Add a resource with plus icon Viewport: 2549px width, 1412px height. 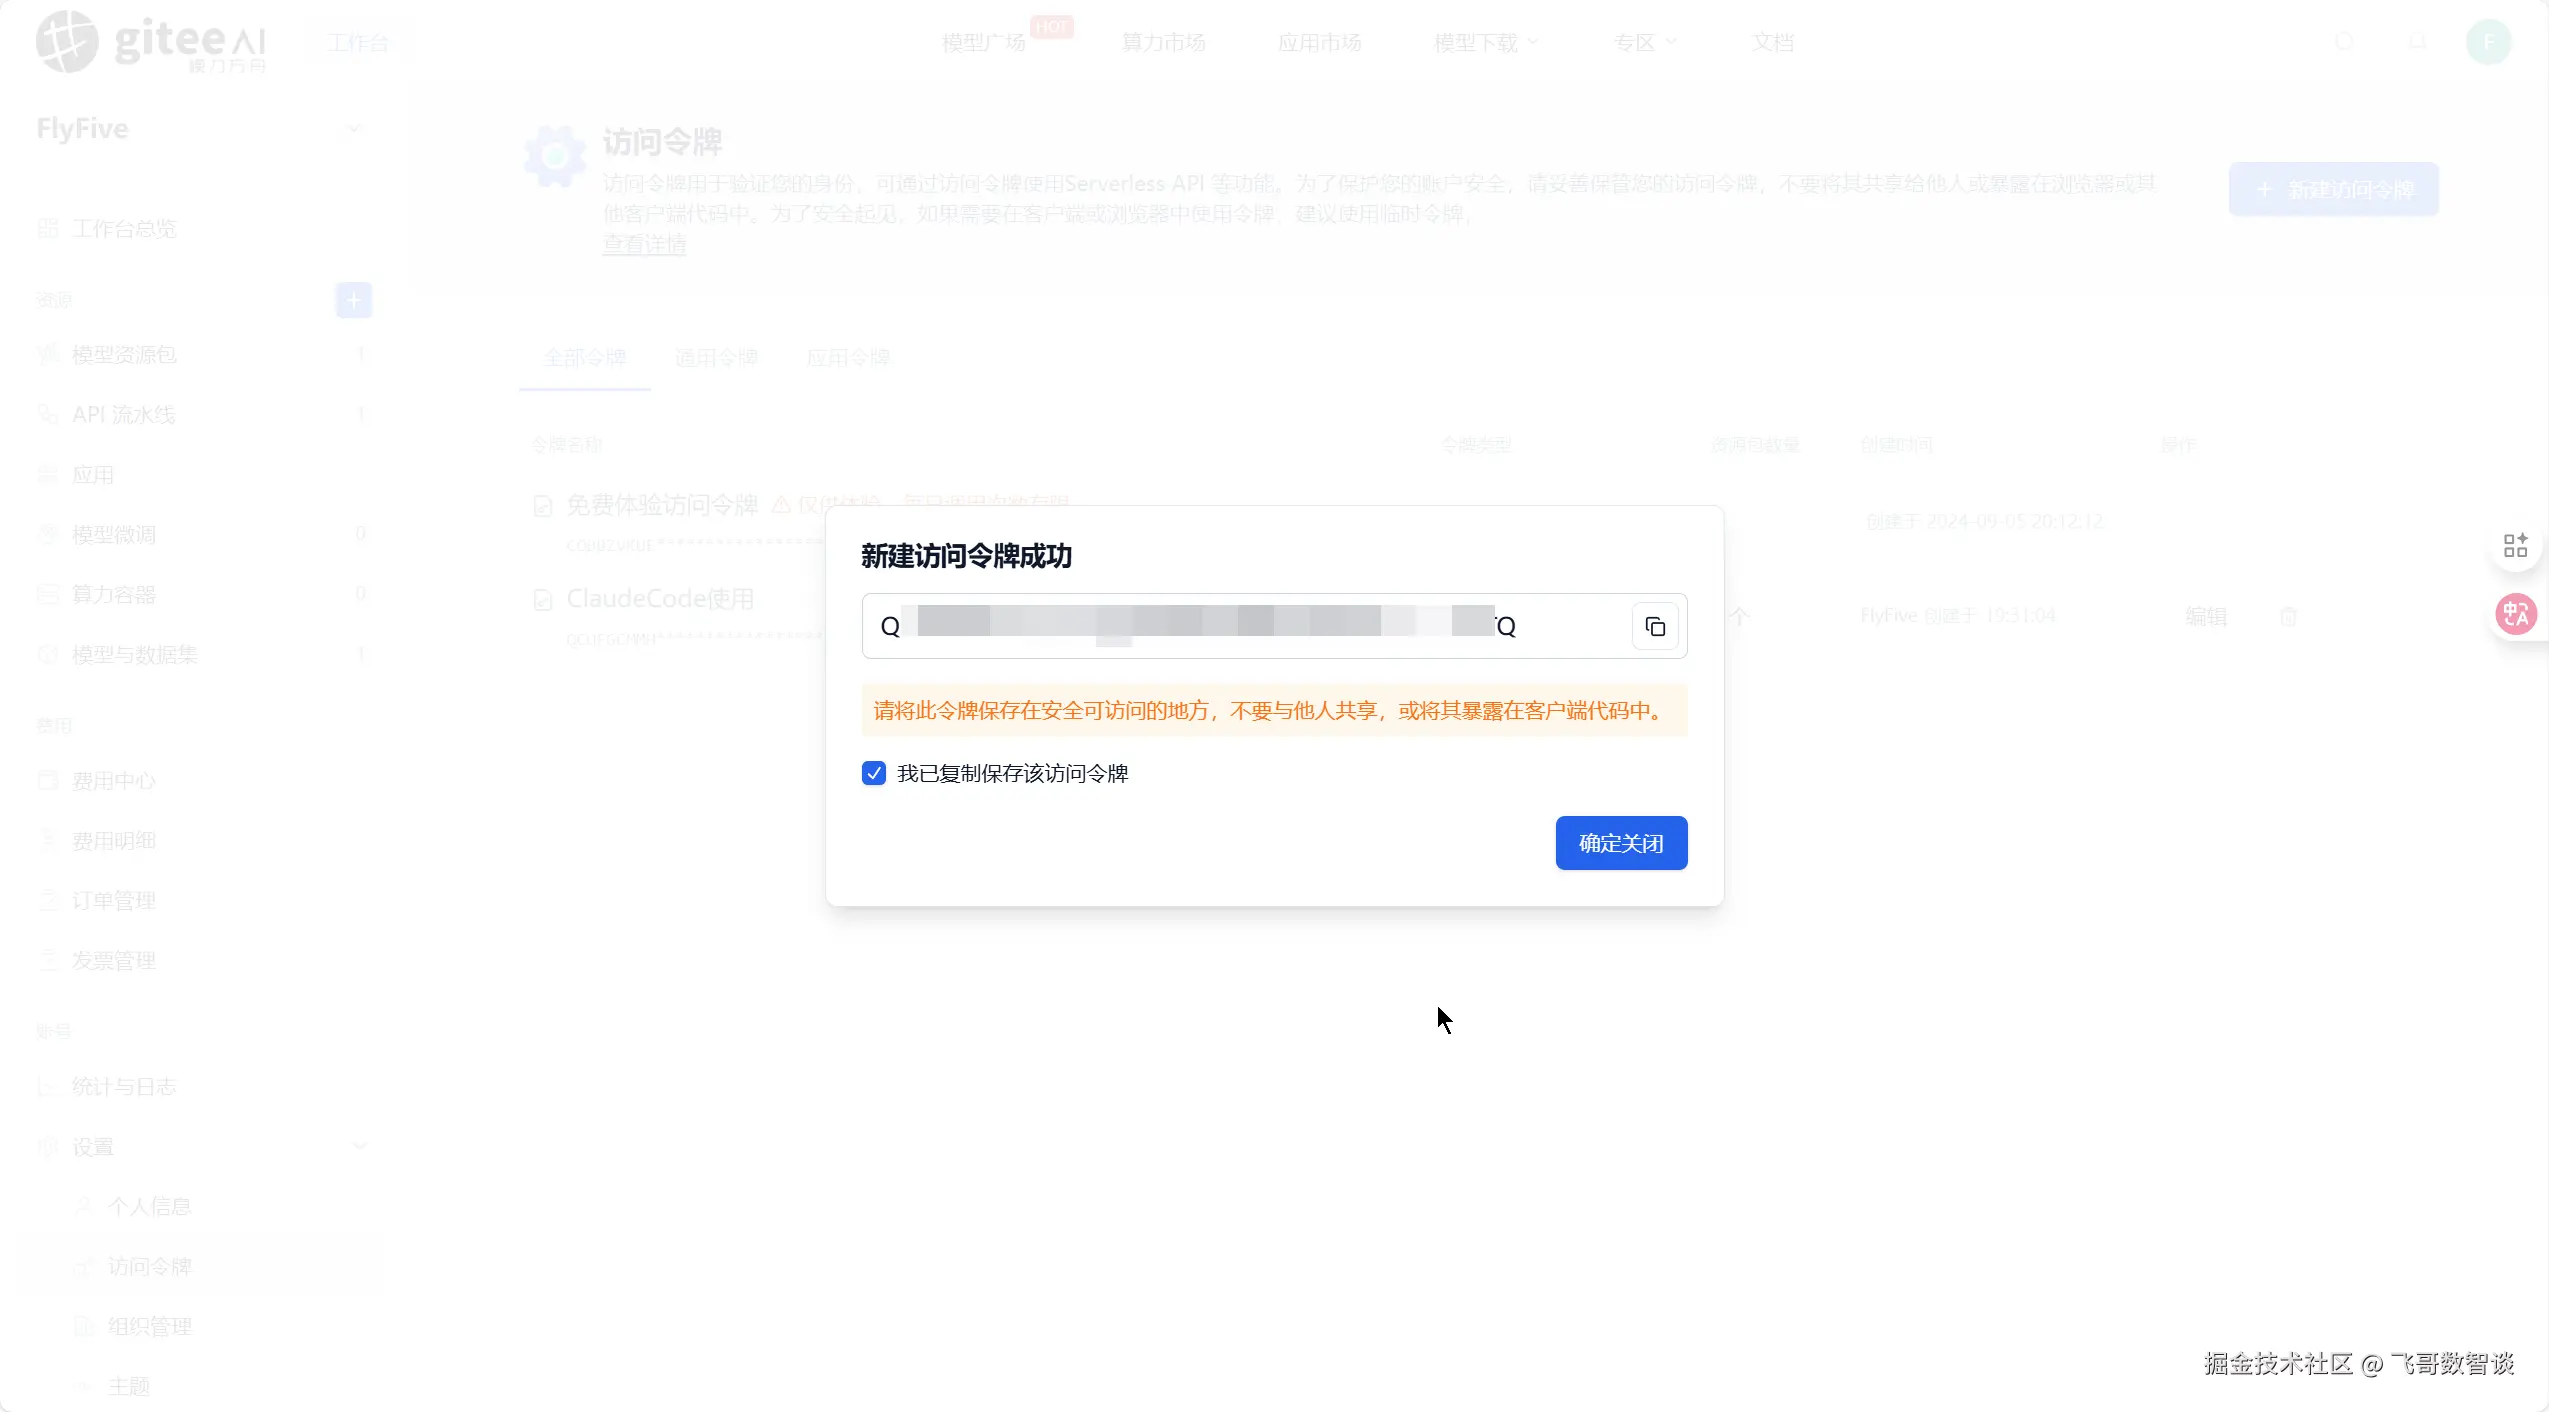pyautogui.click(x=353, y=300)
